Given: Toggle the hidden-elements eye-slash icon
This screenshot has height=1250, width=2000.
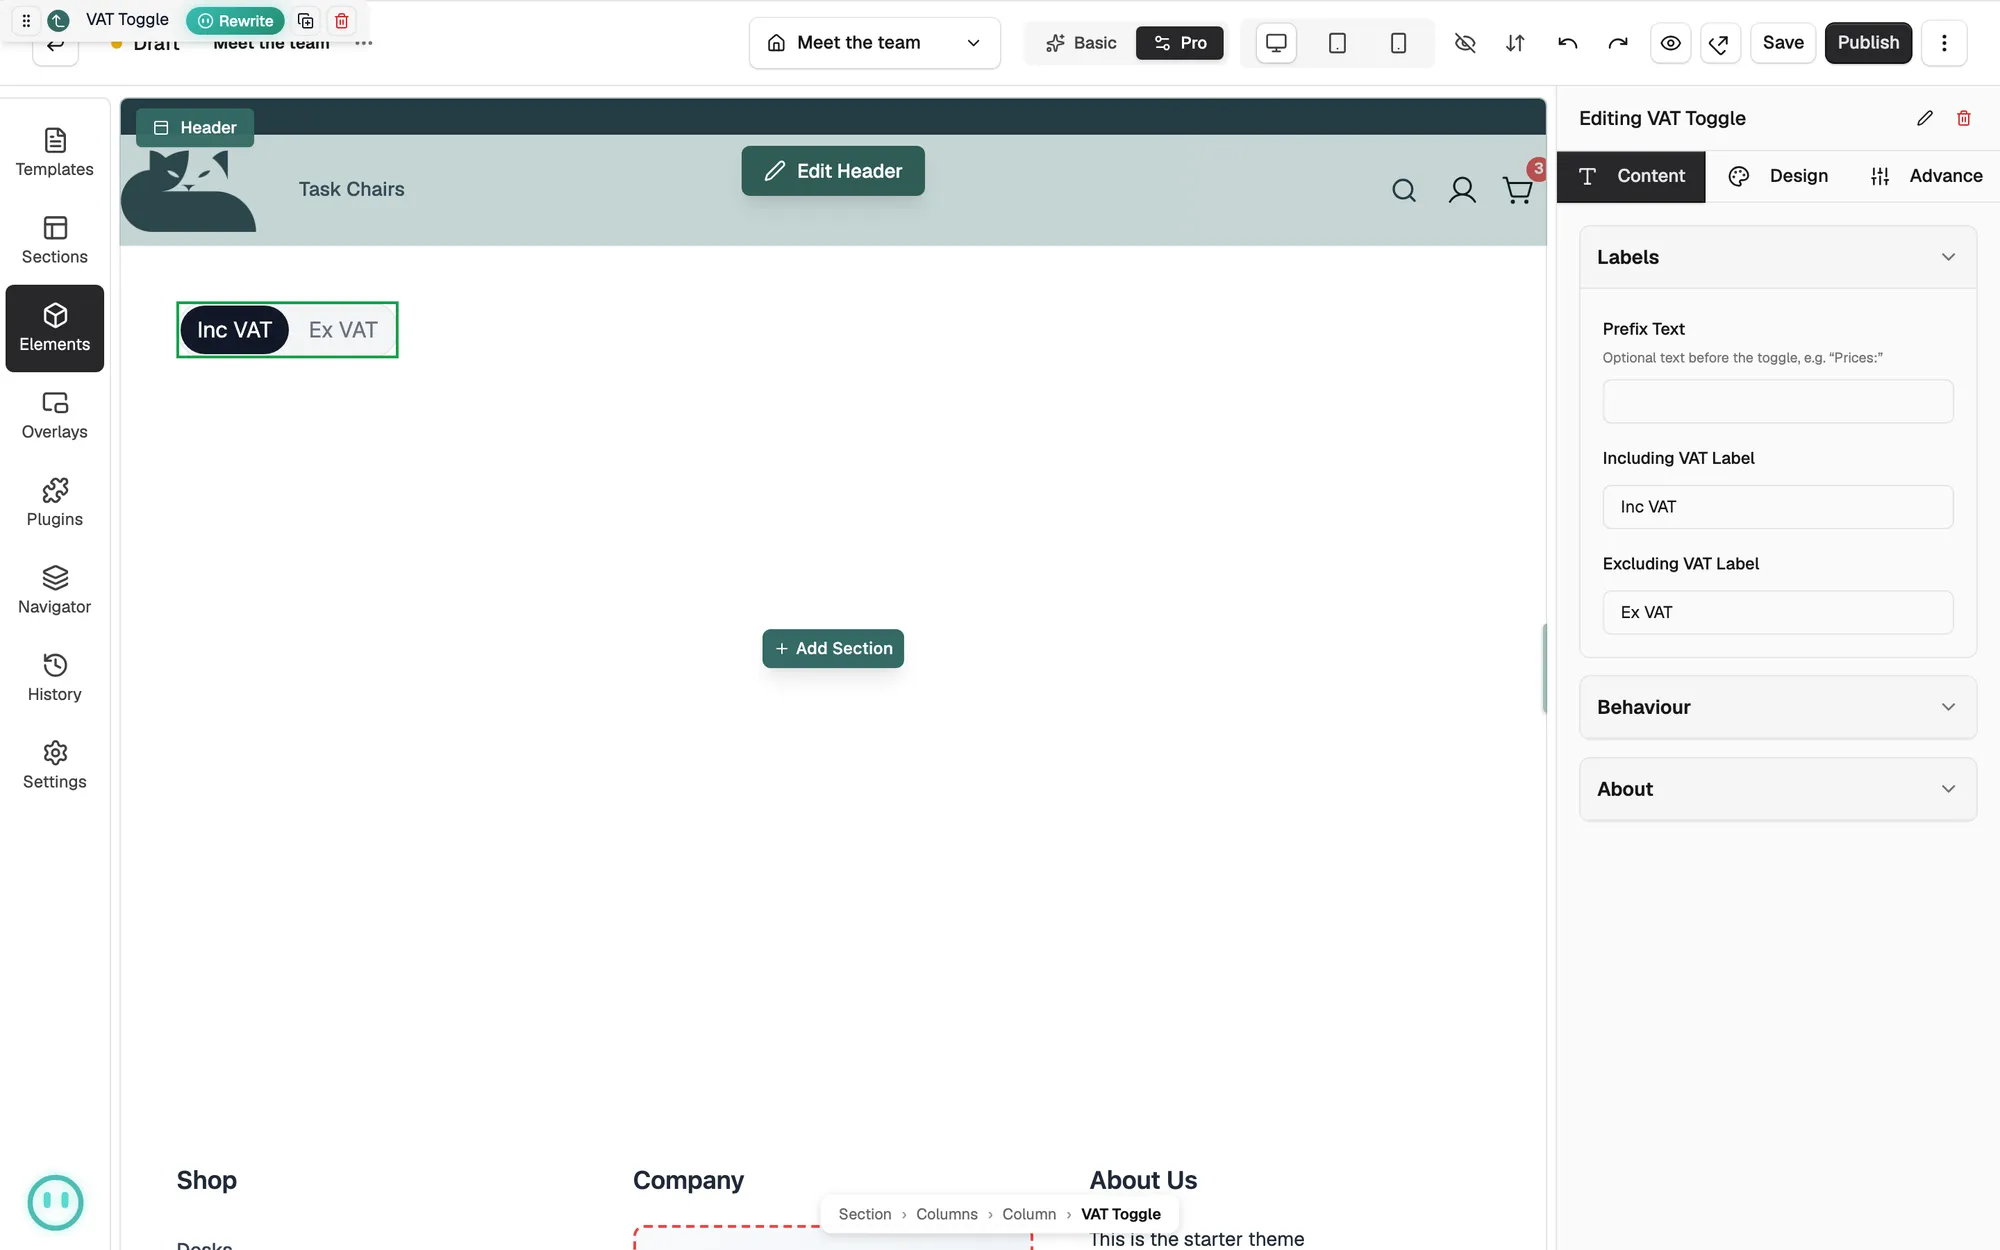Looking at the screenshot, I should (1465, 43).
